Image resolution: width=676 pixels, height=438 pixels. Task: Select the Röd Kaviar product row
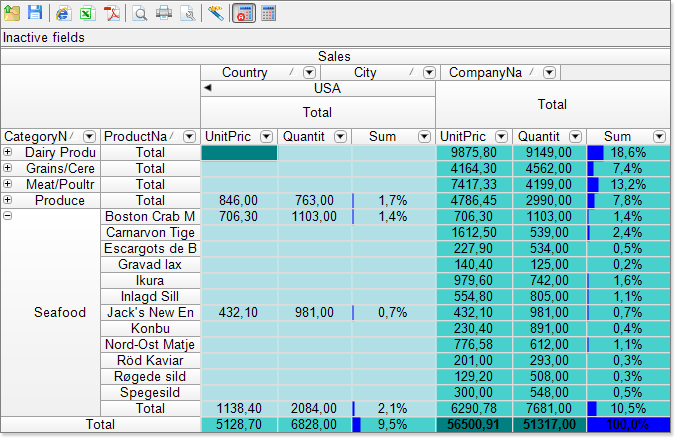(x=150, y=360)
